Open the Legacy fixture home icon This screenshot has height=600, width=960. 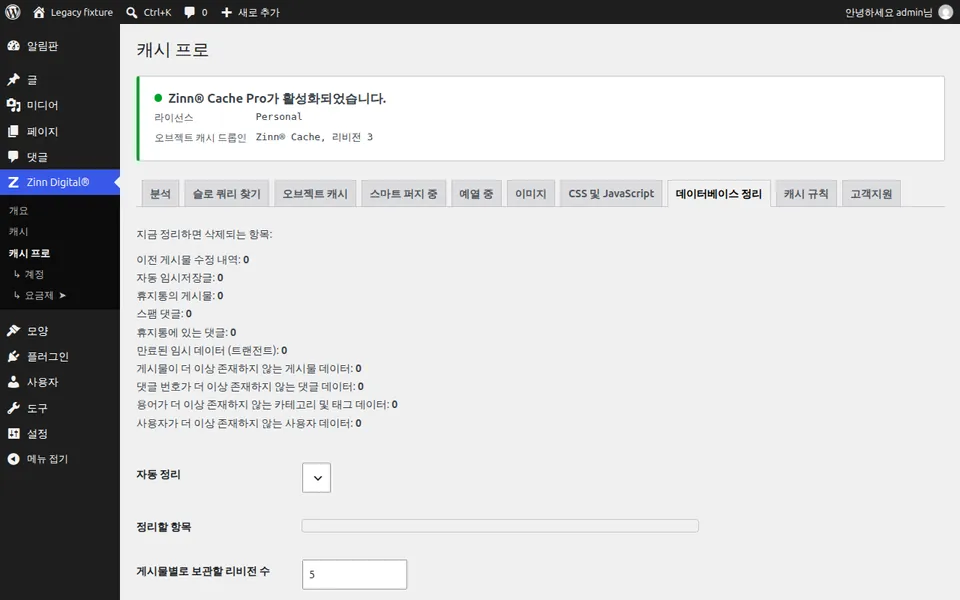tap(39, 12)
